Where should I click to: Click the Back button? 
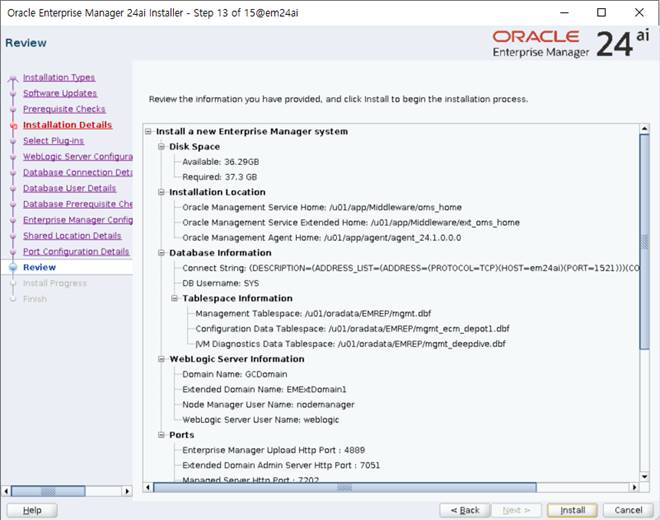click(x=465, y=510)
